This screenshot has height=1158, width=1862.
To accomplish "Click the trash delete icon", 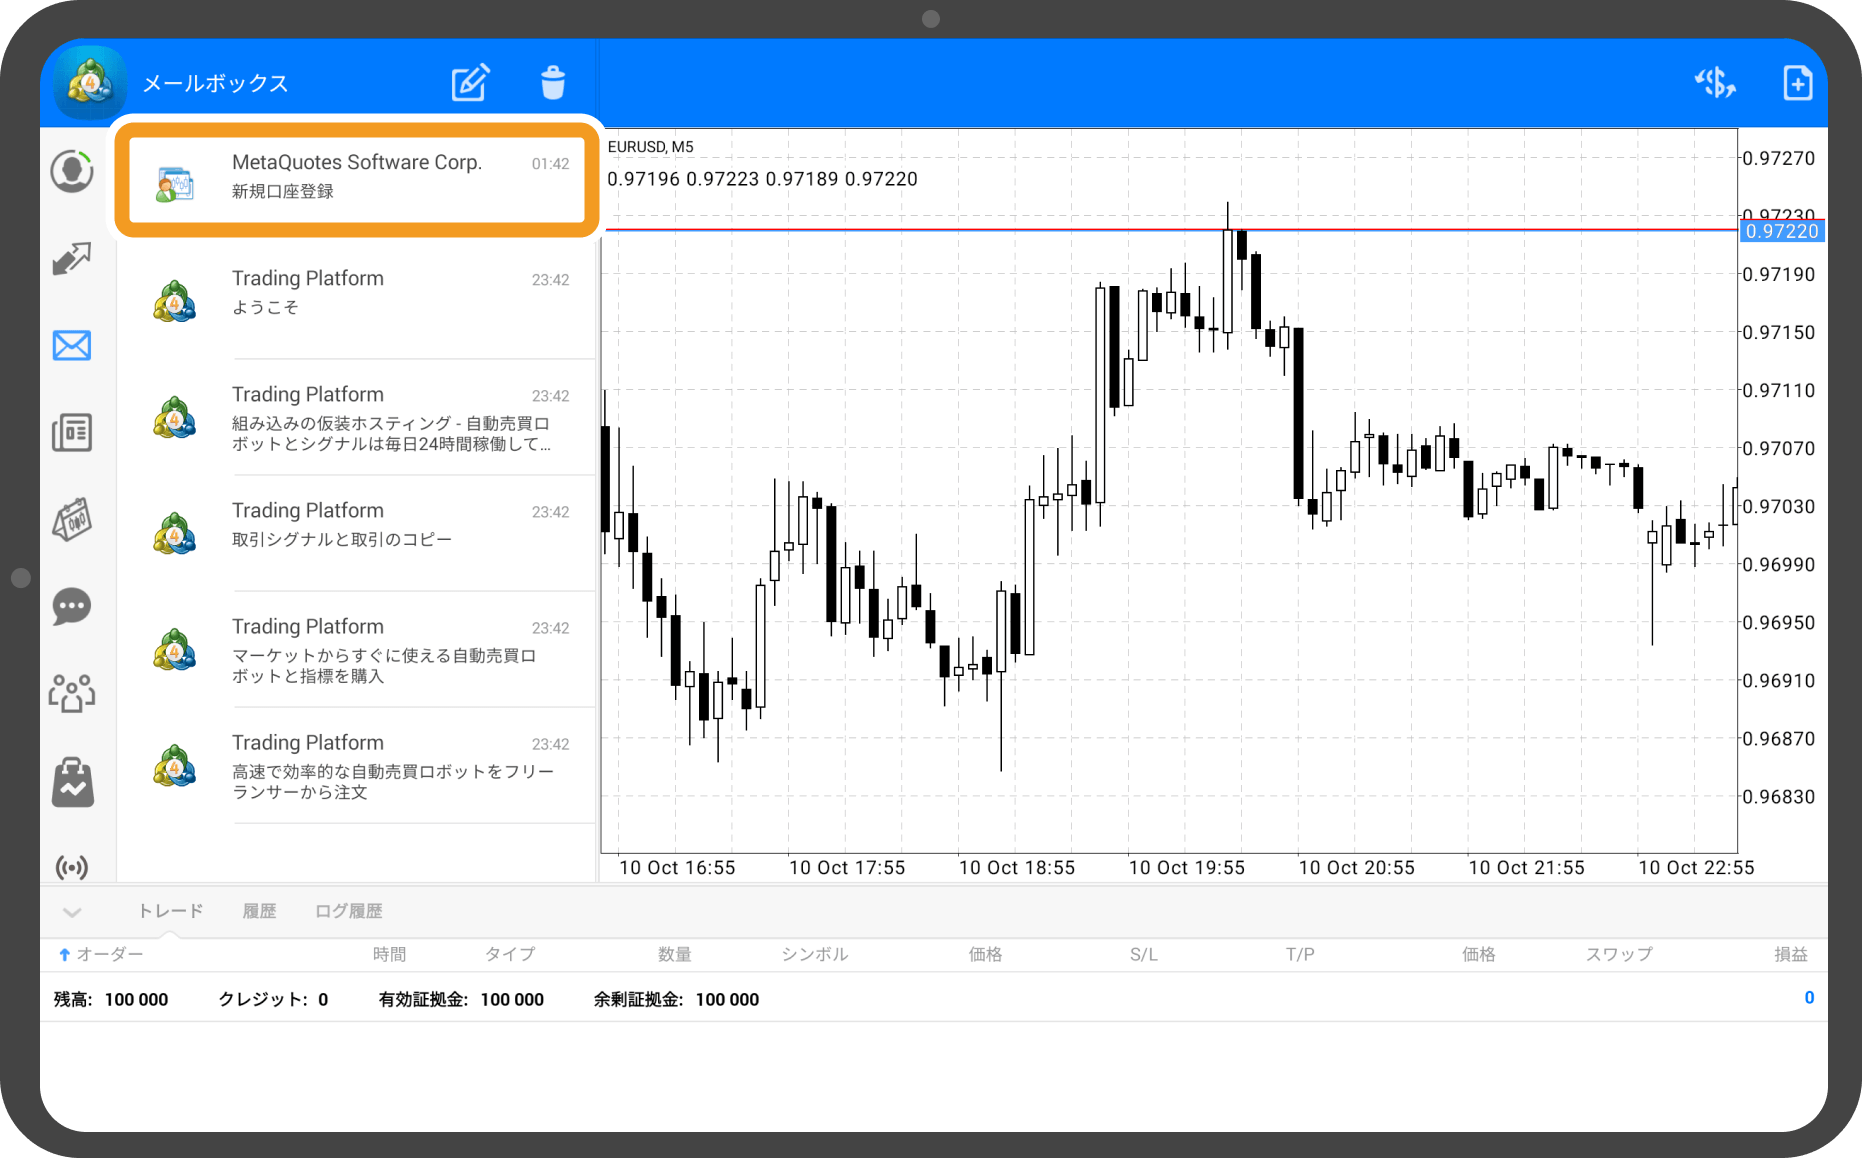I will tap(553, 83).
